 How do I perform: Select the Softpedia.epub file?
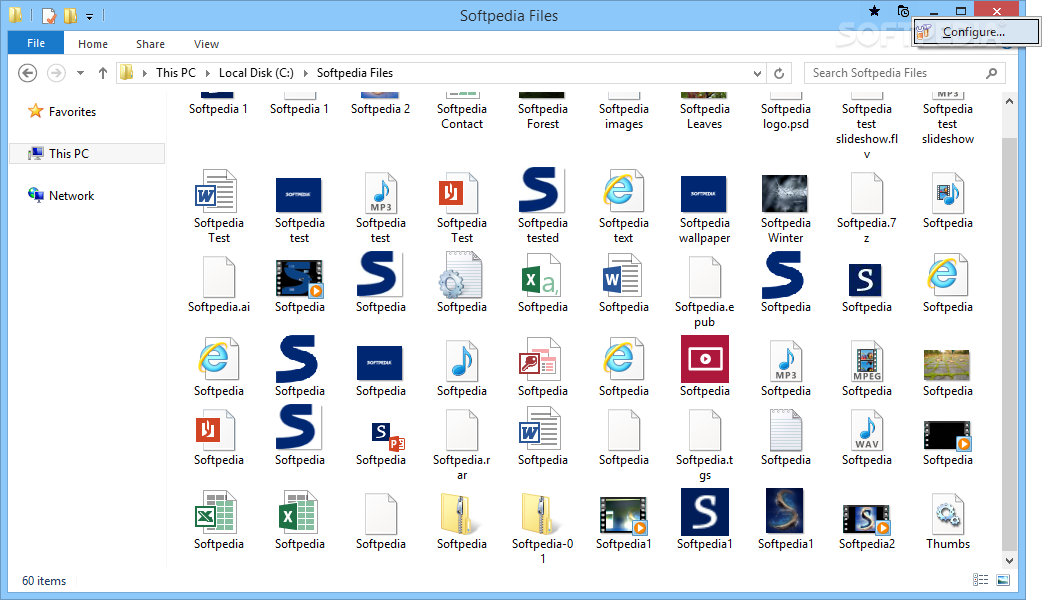(704, 292)
